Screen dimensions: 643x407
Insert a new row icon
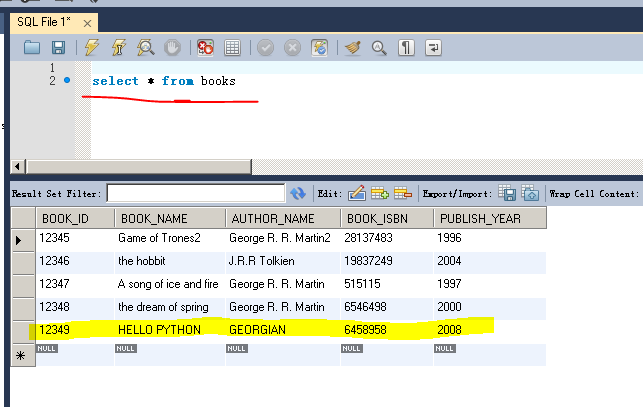pyautogui.click(x=380, y=193)
